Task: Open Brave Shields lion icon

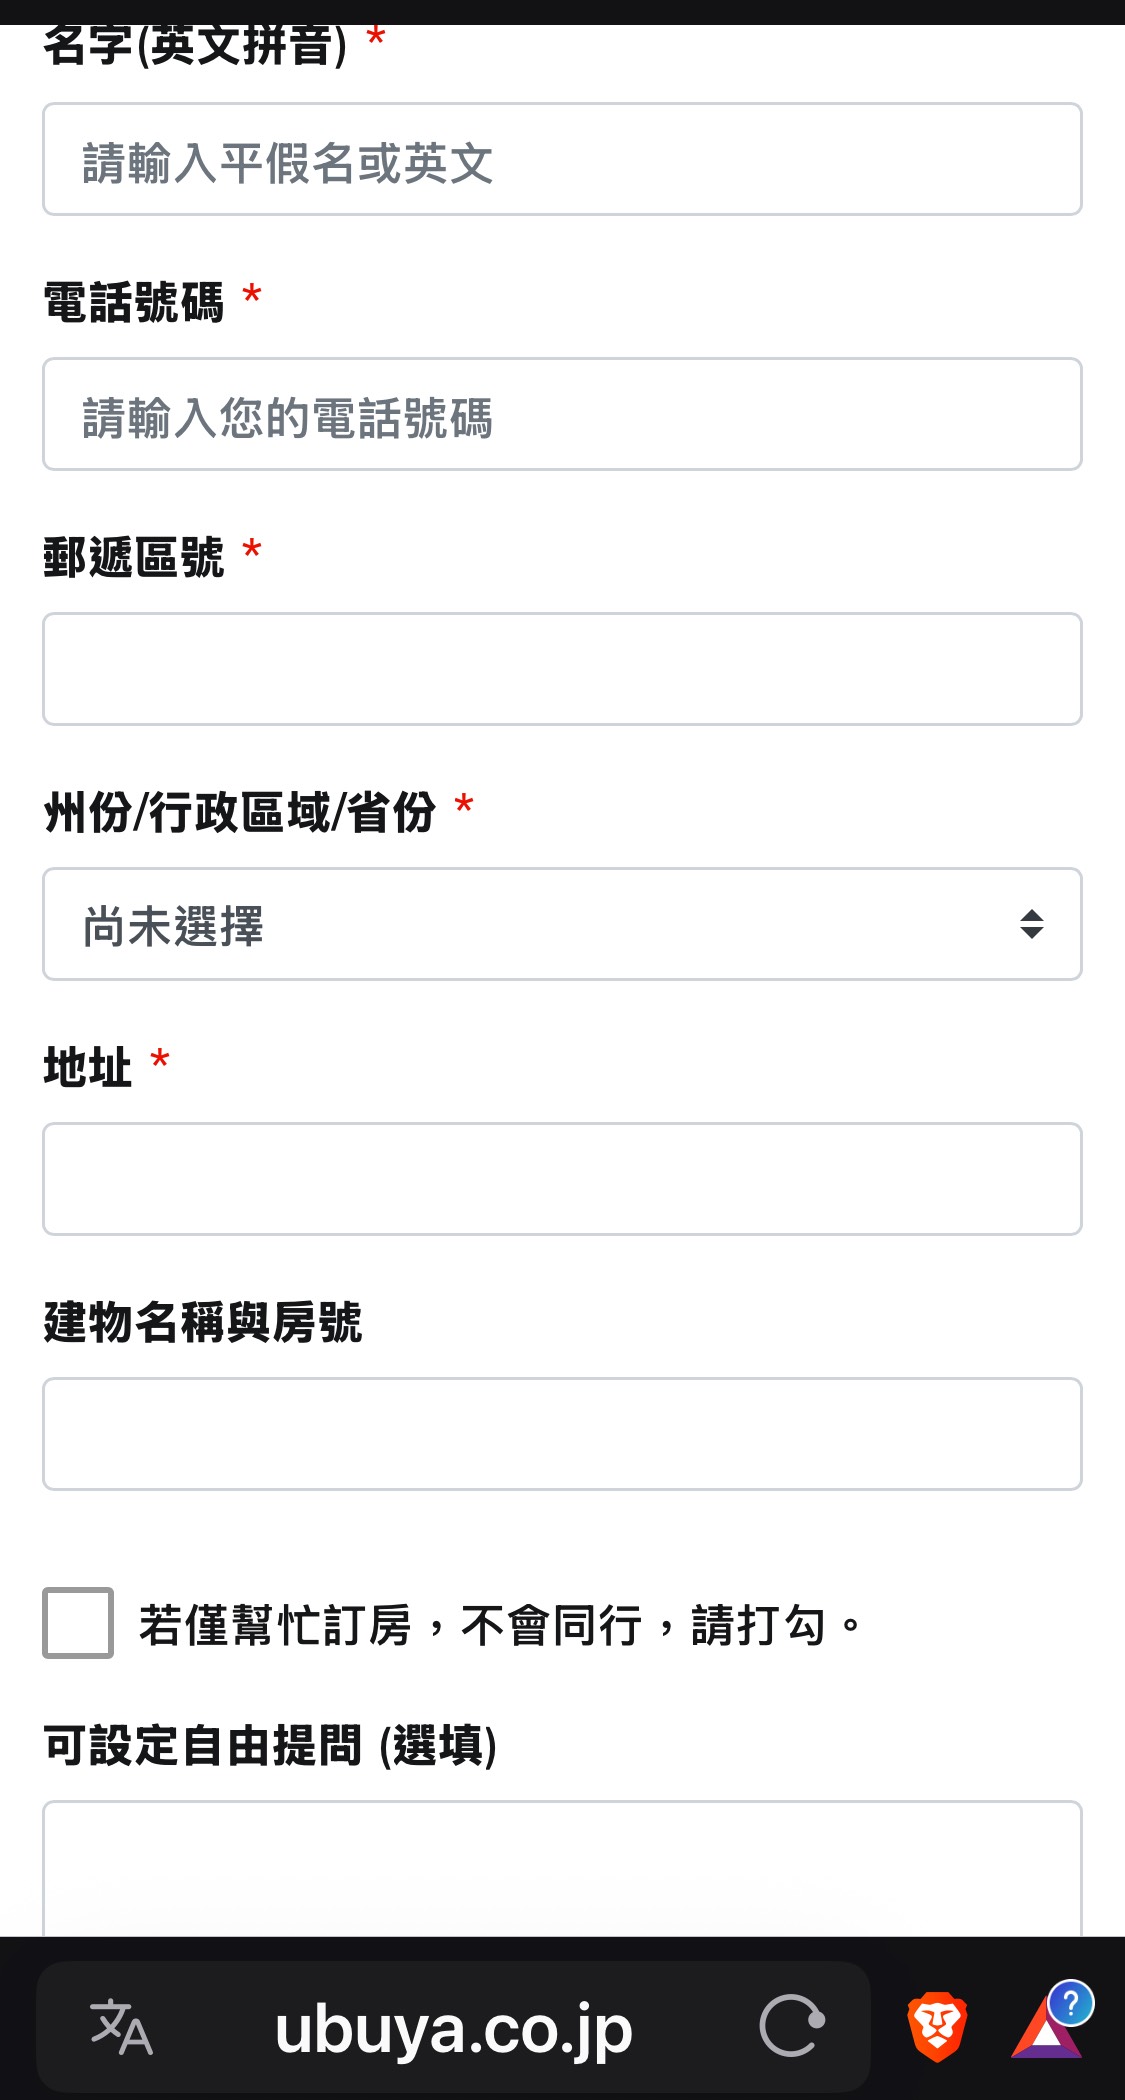Action: [936, 2027]
